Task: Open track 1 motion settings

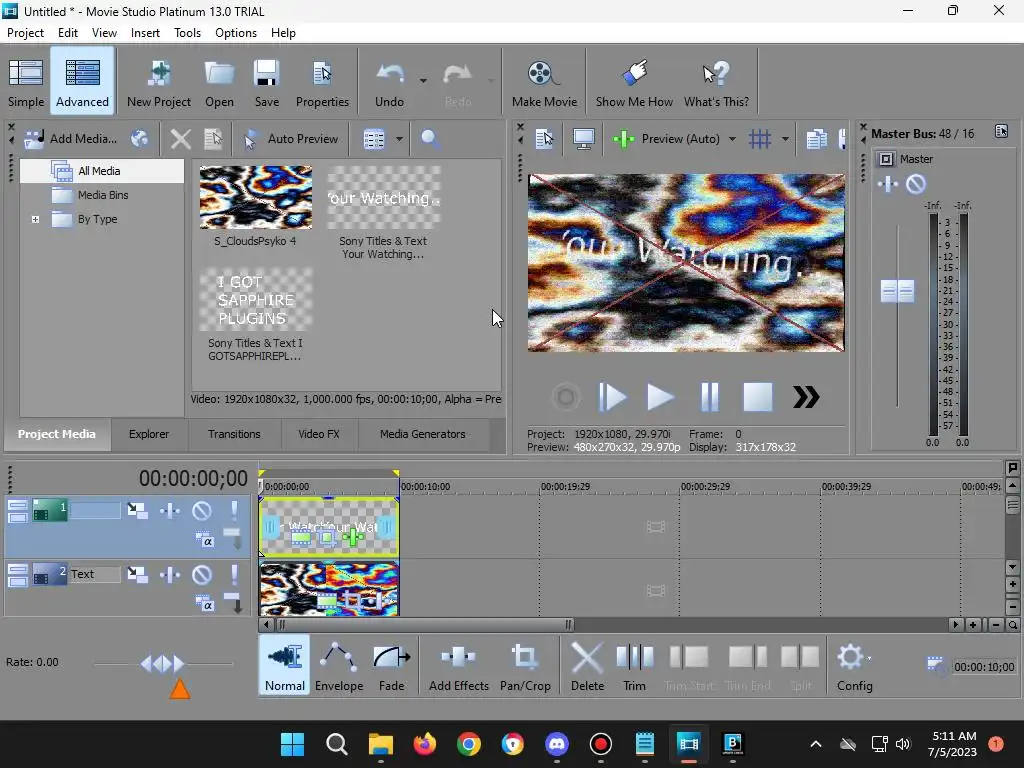Action: pyautogui.click(x=137, y=510)
